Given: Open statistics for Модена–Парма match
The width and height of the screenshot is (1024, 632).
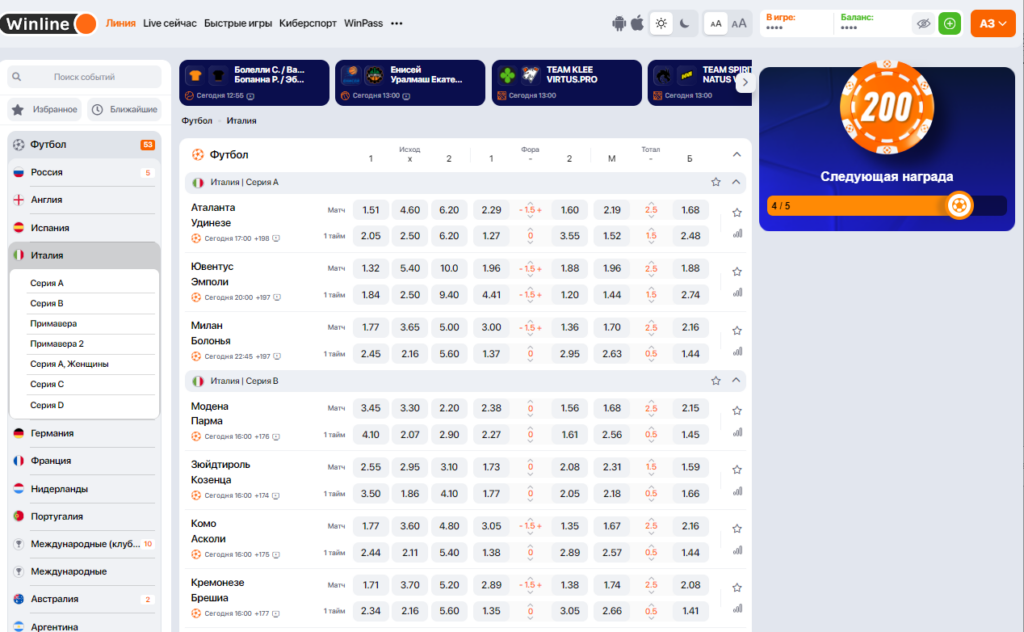Looking at the screenshot, I should 737,432.
